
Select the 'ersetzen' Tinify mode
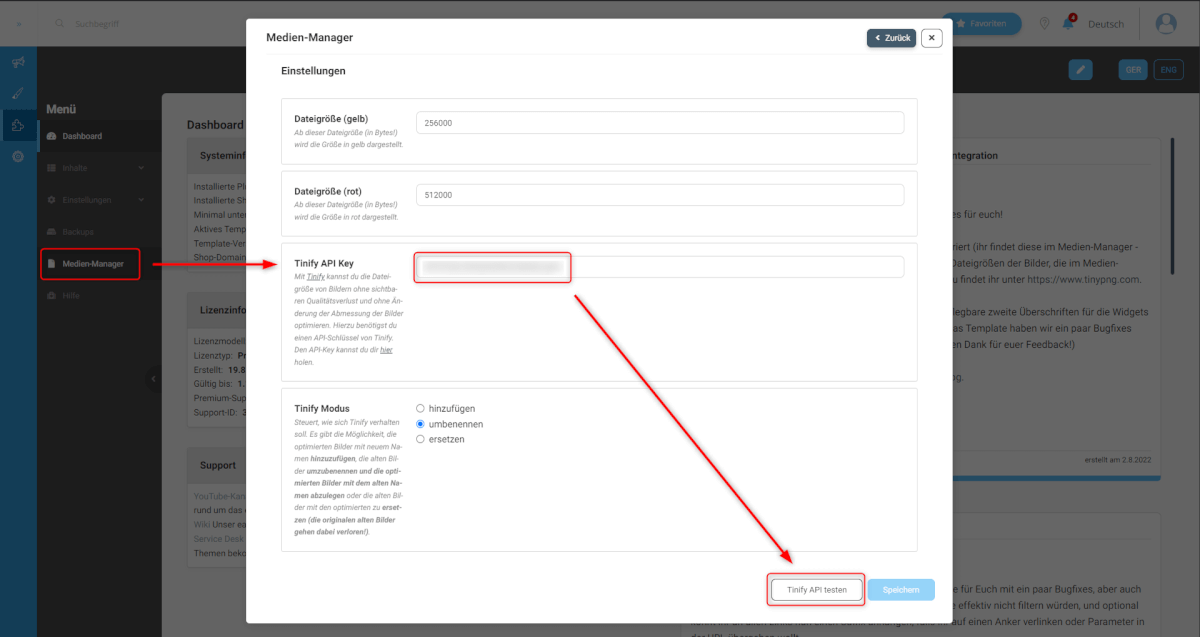tap(420, 439)
